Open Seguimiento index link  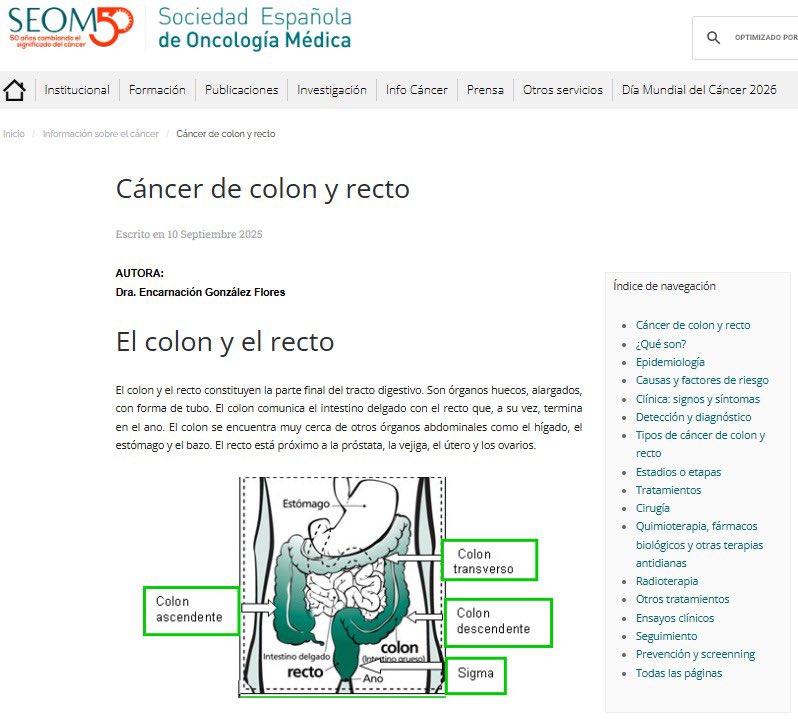coord(666,637)
